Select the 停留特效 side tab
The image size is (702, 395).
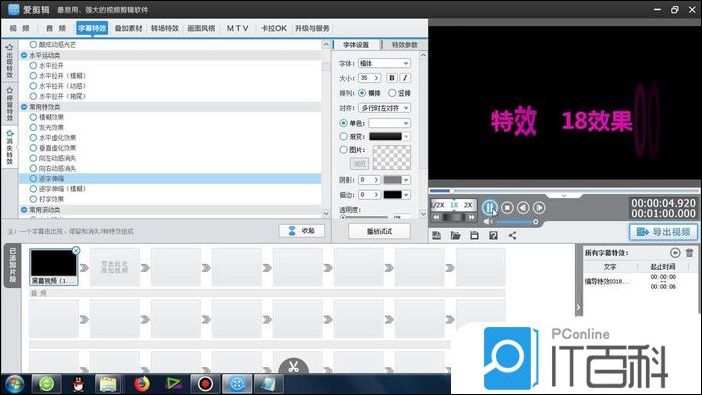[x=9, y=104]
